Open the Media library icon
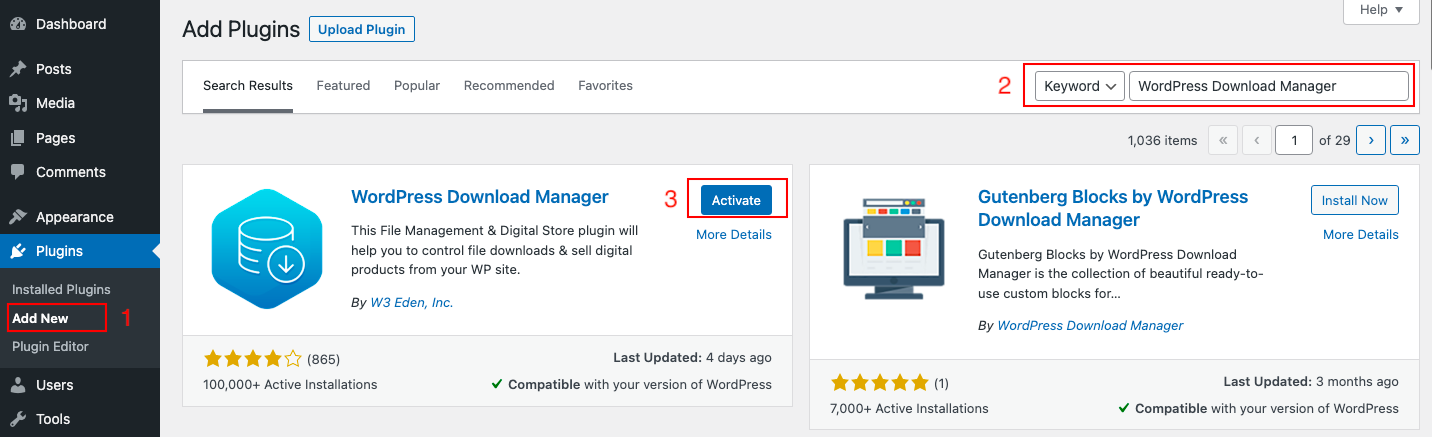Viewport: 1432px width, 437px height. pos(17,103)
